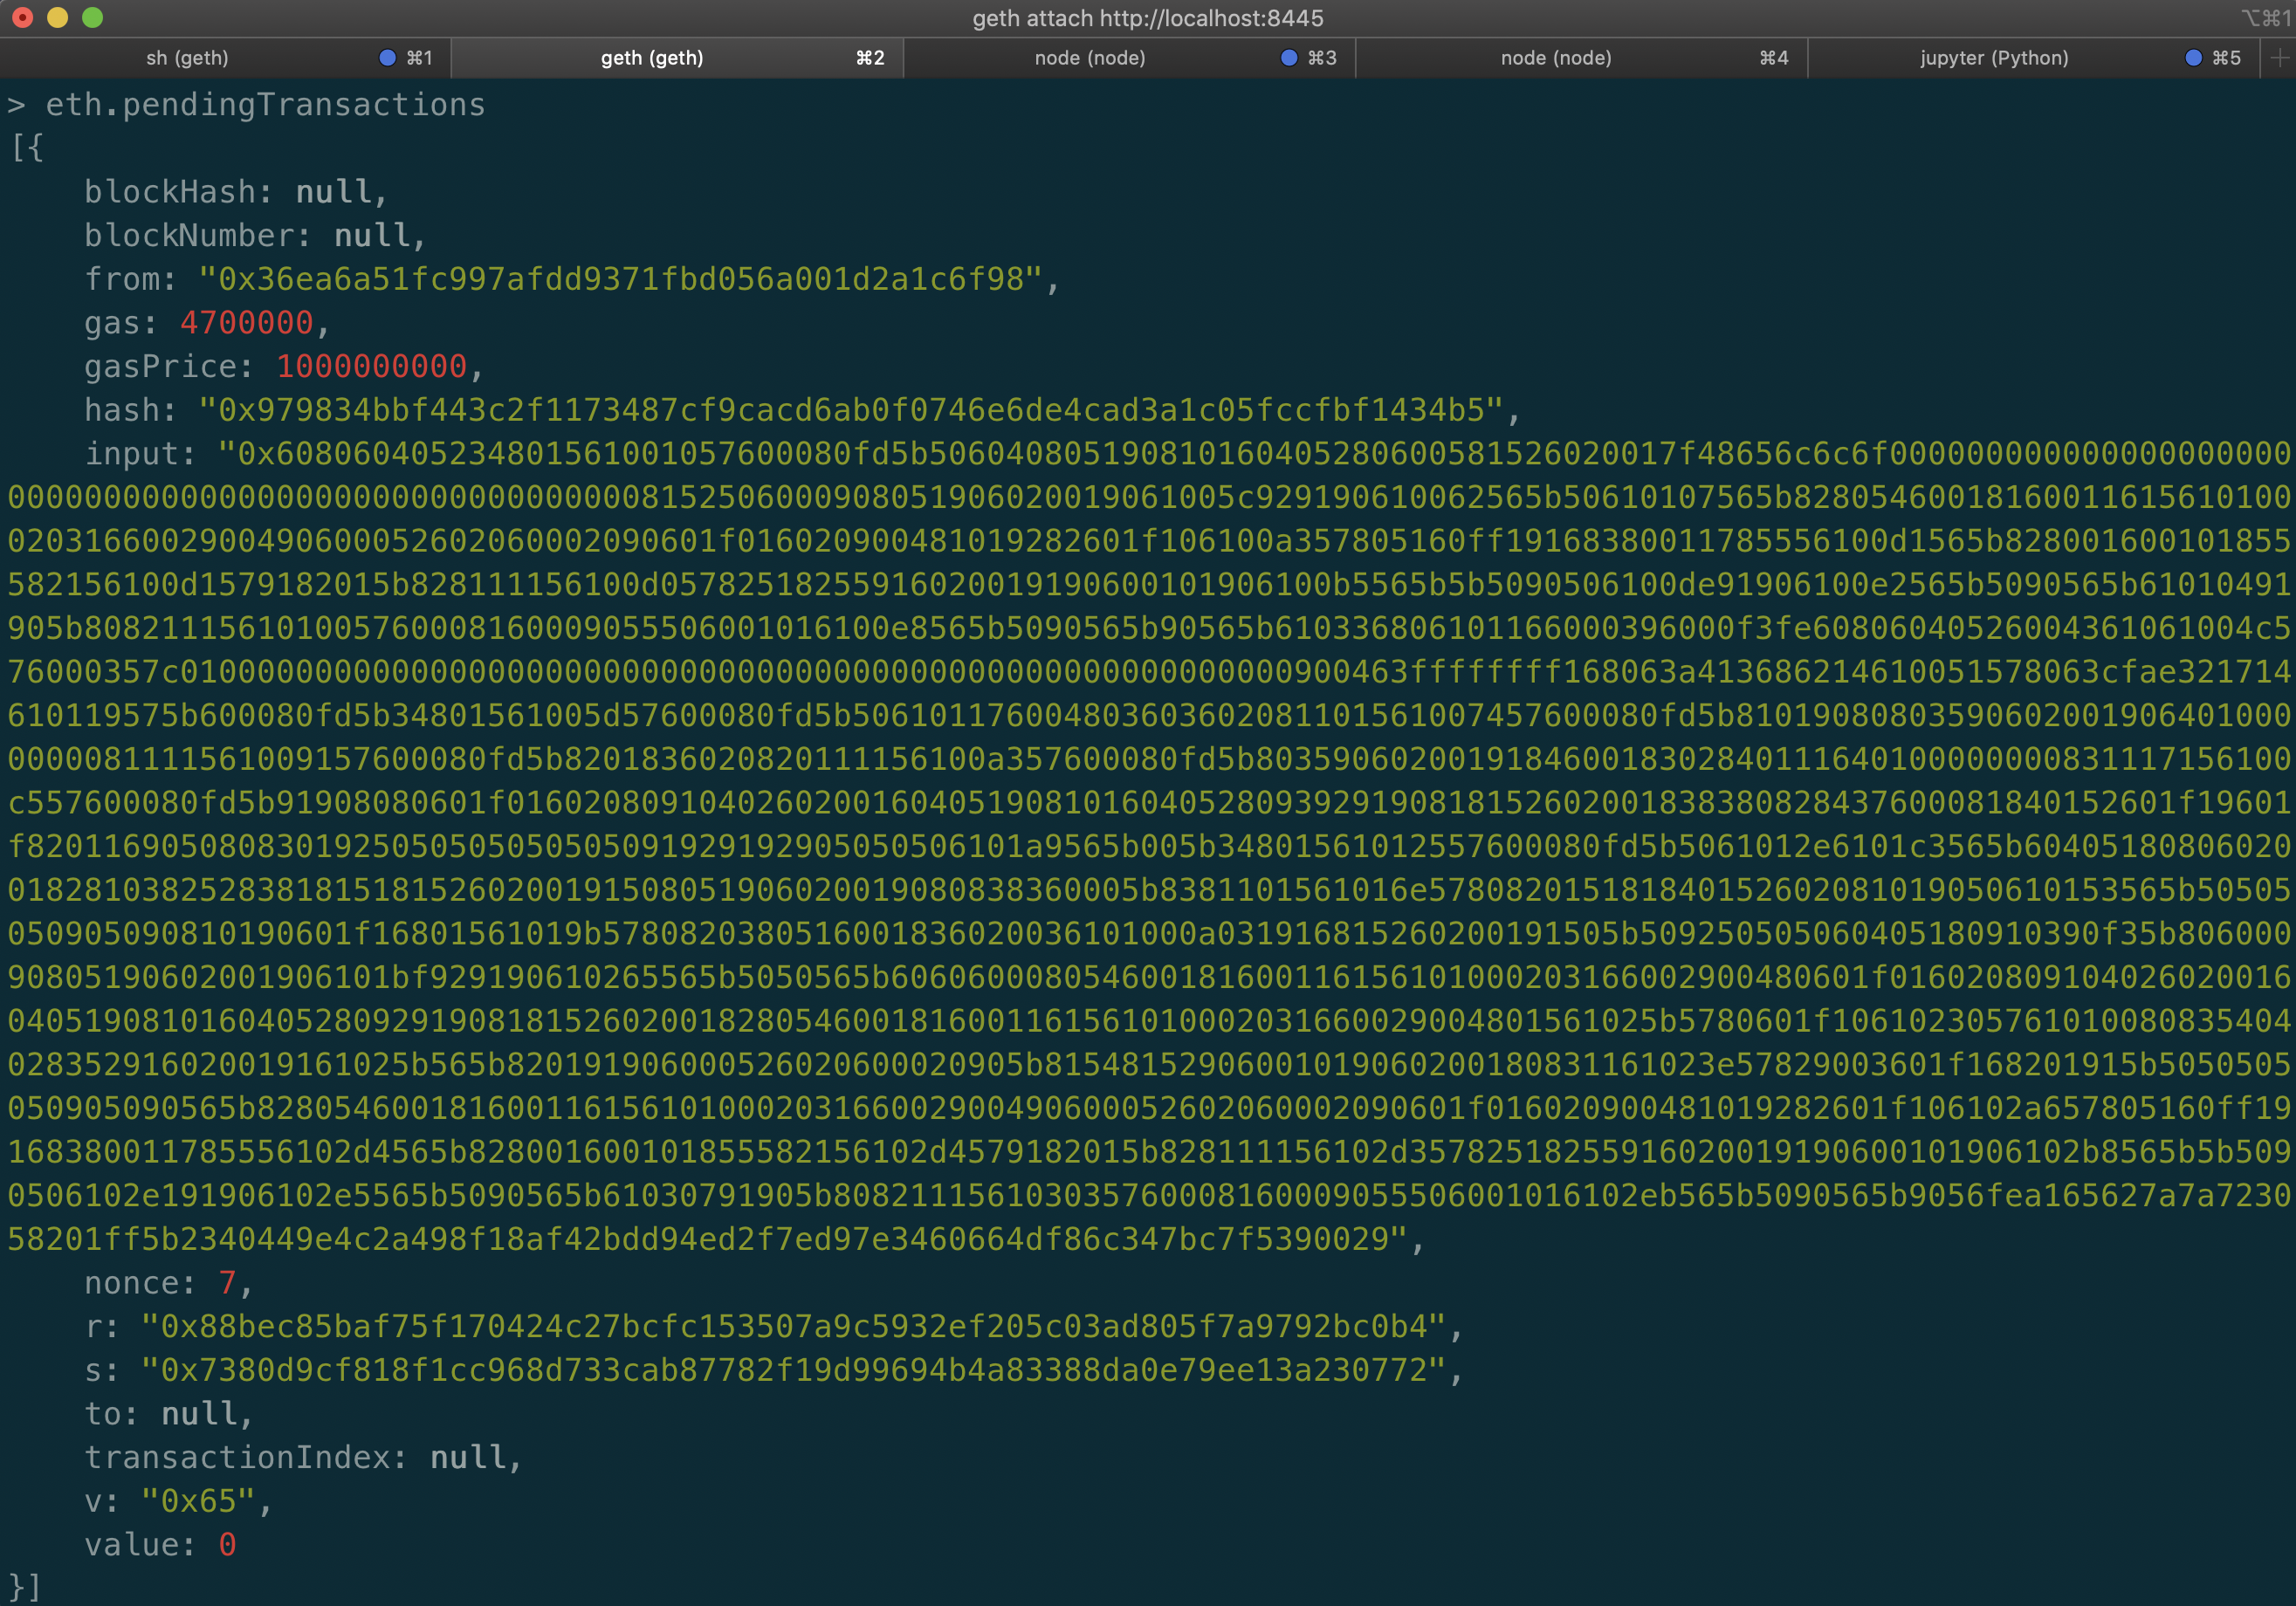Switch to node (node) ⌘4 tab
This screenshot has width=2296, height=1606.
point(1555,58)
